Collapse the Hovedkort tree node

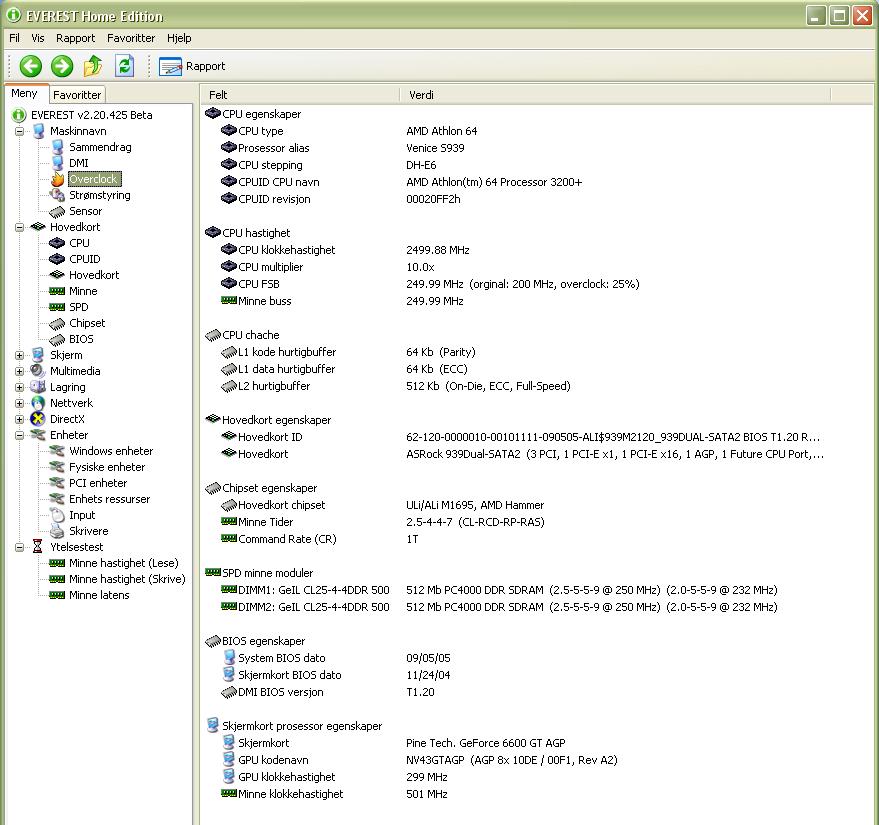click(x=20, y=227)
